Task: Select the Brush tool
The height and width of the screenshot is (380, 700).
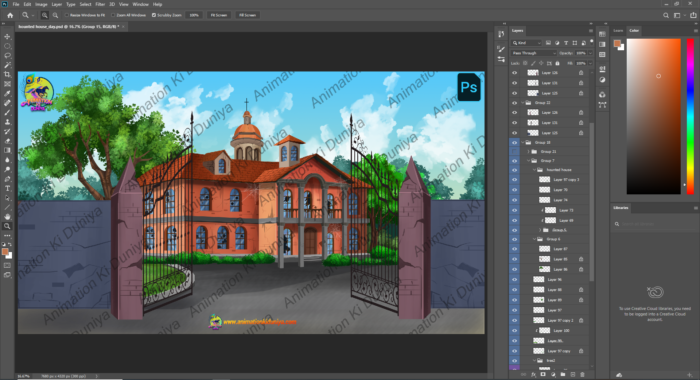Action: click(x=7, y=113)
